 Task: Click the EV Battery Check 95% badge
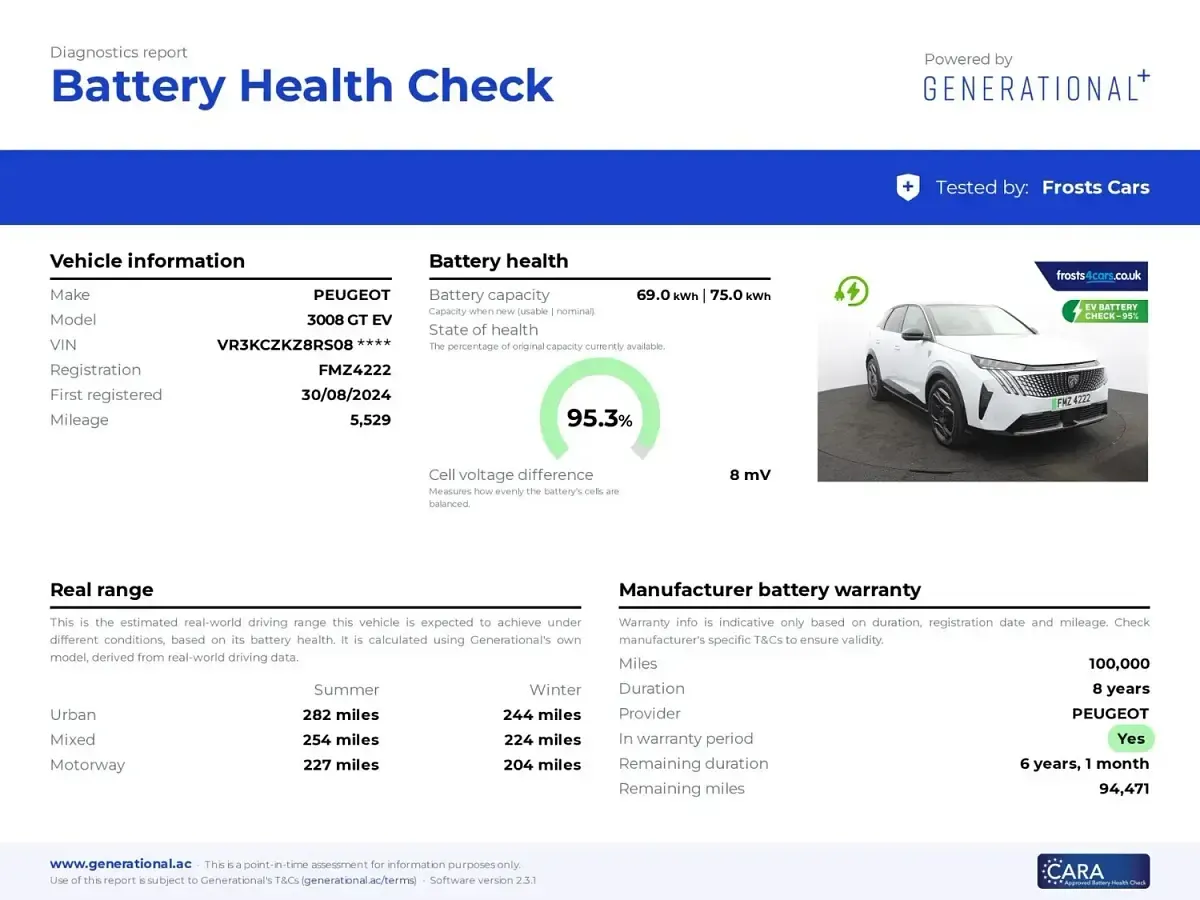point(1105,311)
